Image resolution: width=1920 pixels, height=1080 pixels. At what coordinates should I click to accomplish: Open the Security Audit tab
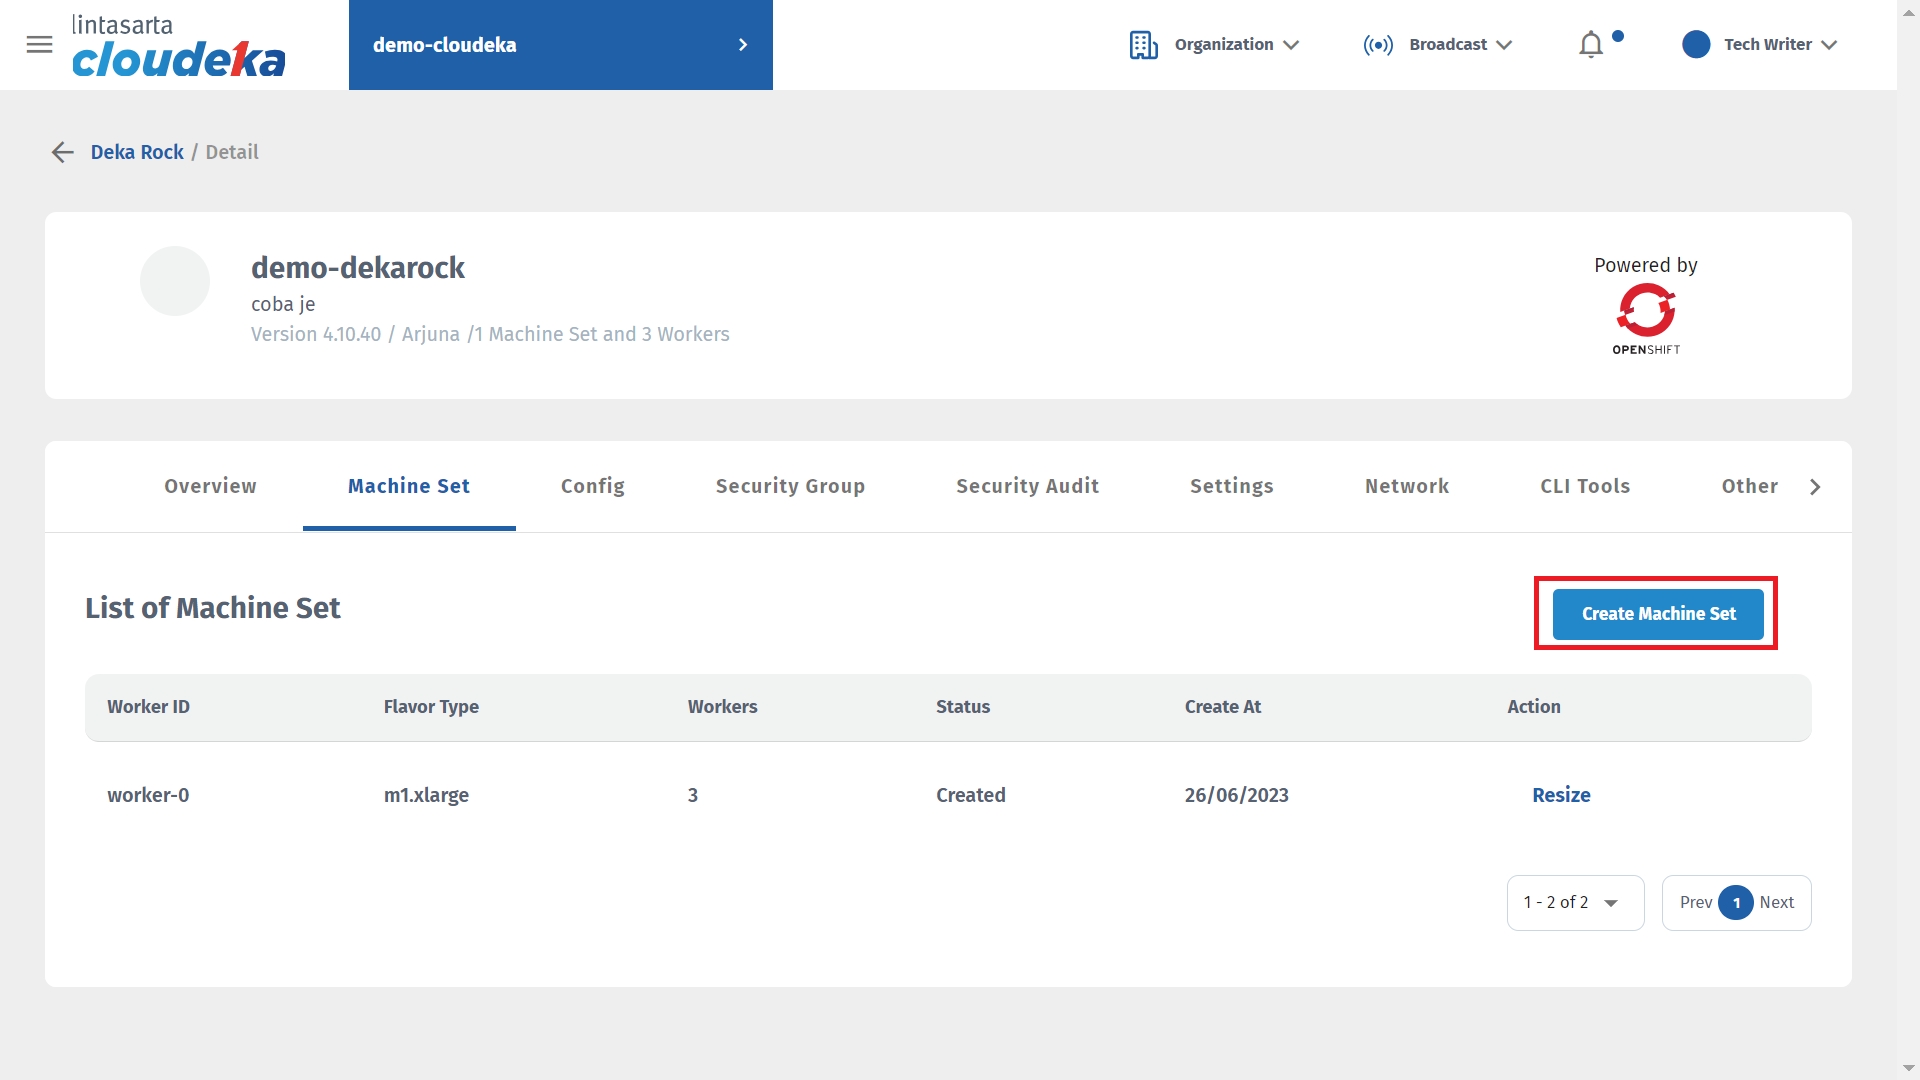tap(1027, 486)
